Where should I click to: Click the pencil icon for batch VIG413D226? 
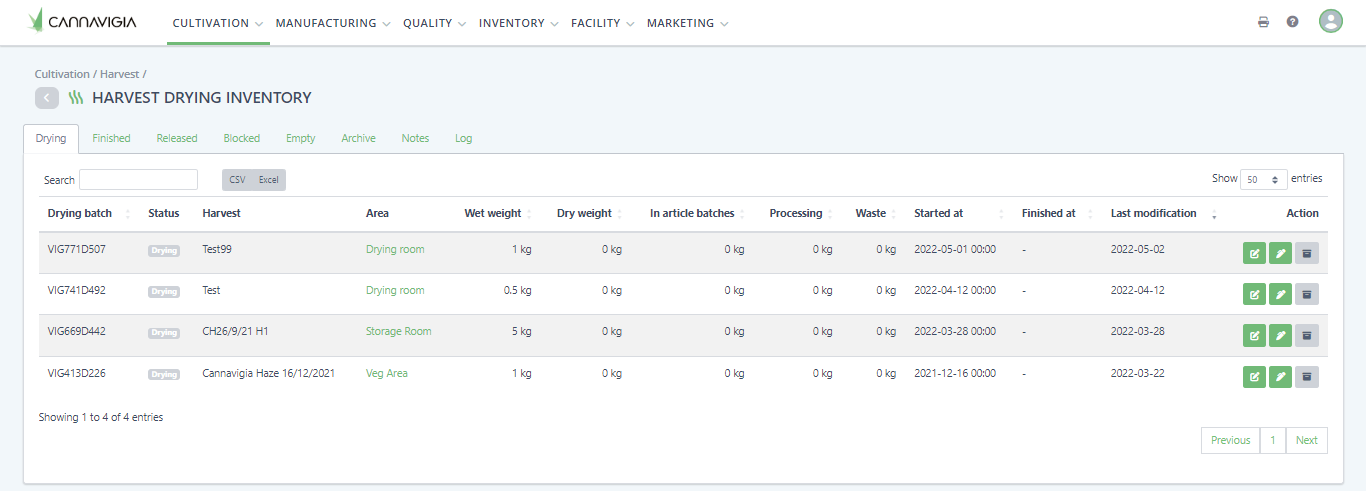1280,377
